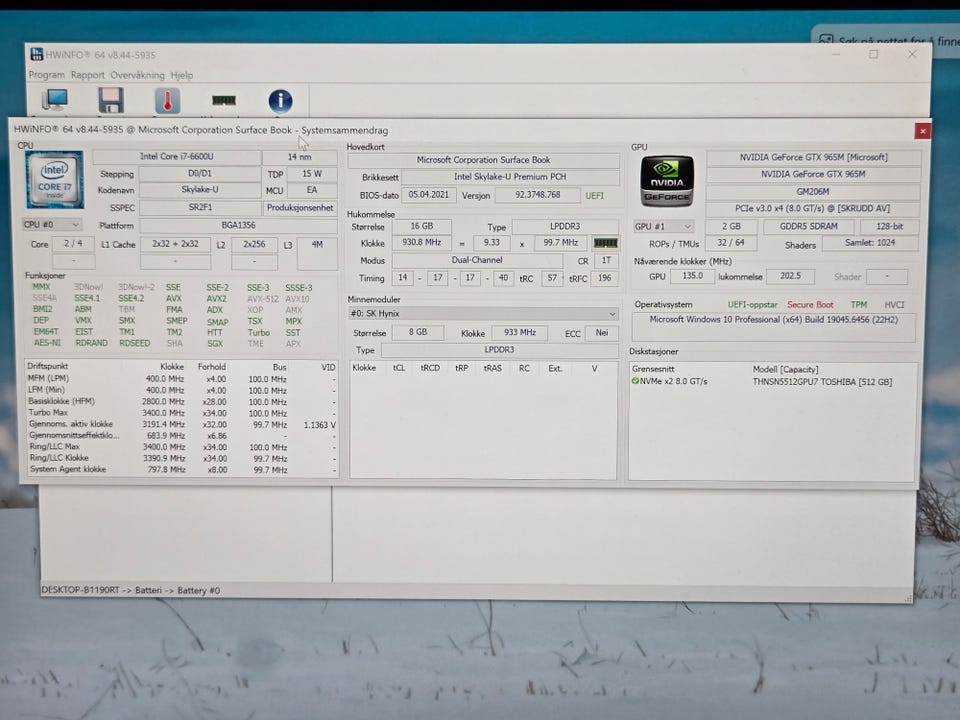960x720 pixels.
Task: Click the green UEFI label
Action: tap(594, 195)
